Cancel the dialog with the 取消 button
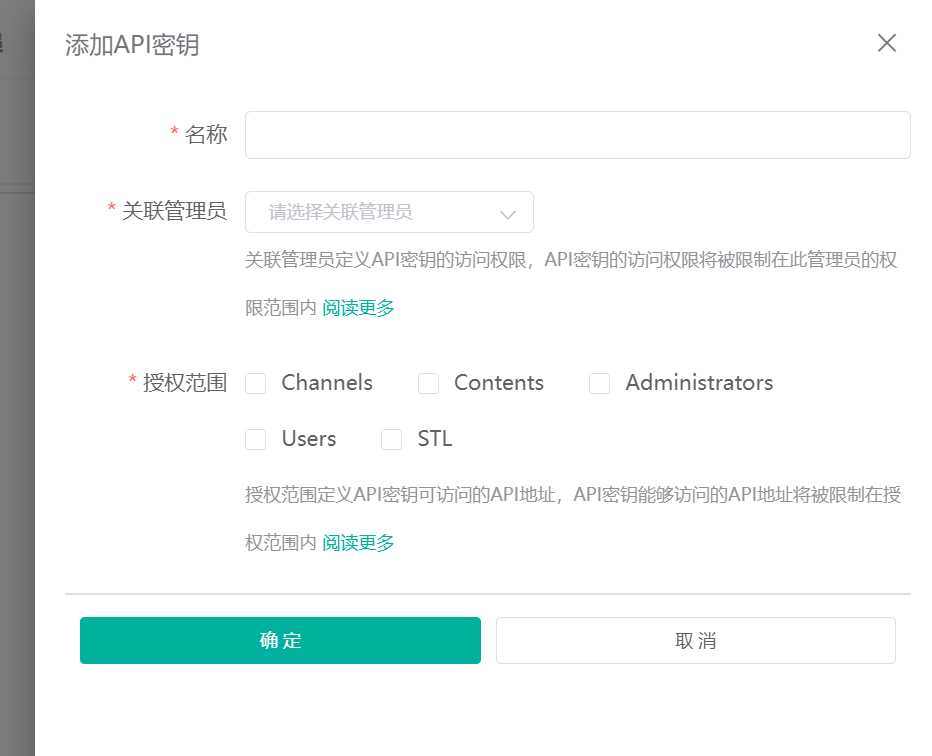This screenshot has height=756, width=932. (695, 640)
